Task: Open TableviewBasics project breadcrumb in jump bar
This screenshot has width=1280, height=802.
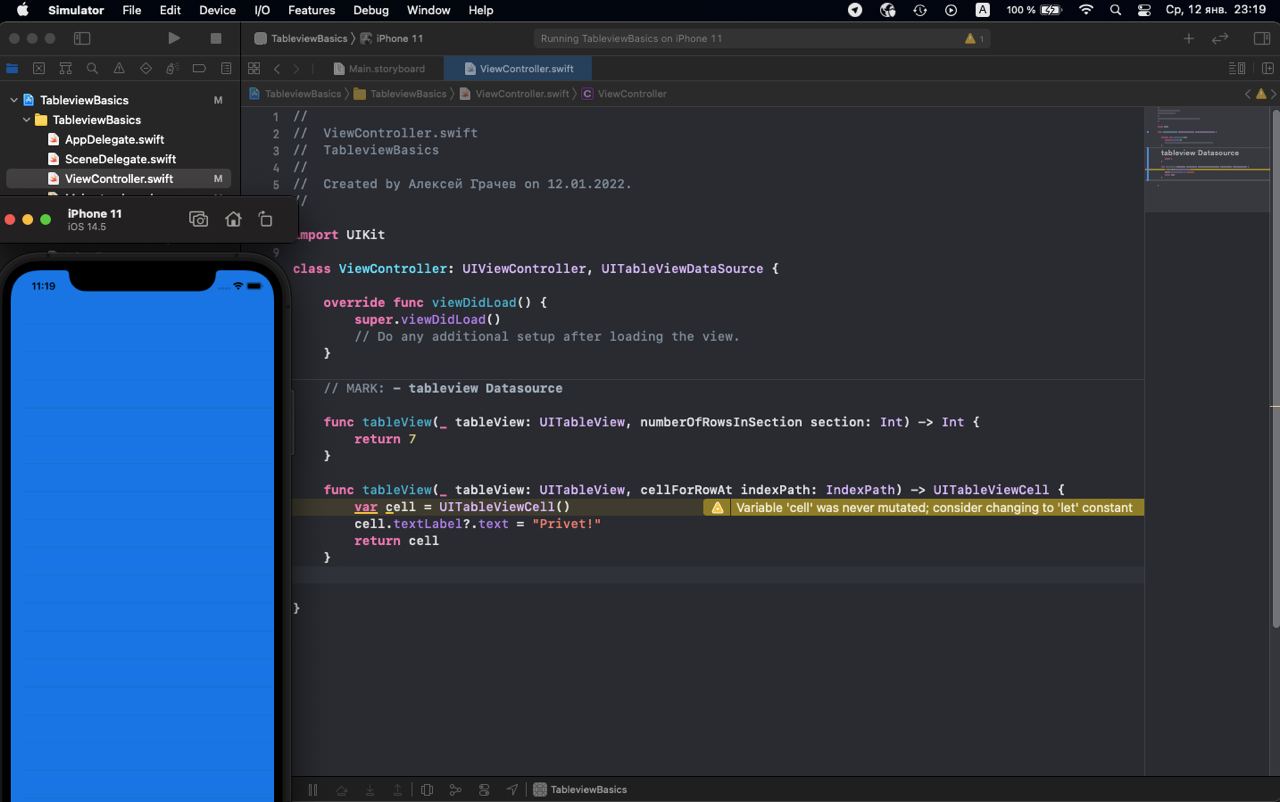Action: [x=295, y=93]
